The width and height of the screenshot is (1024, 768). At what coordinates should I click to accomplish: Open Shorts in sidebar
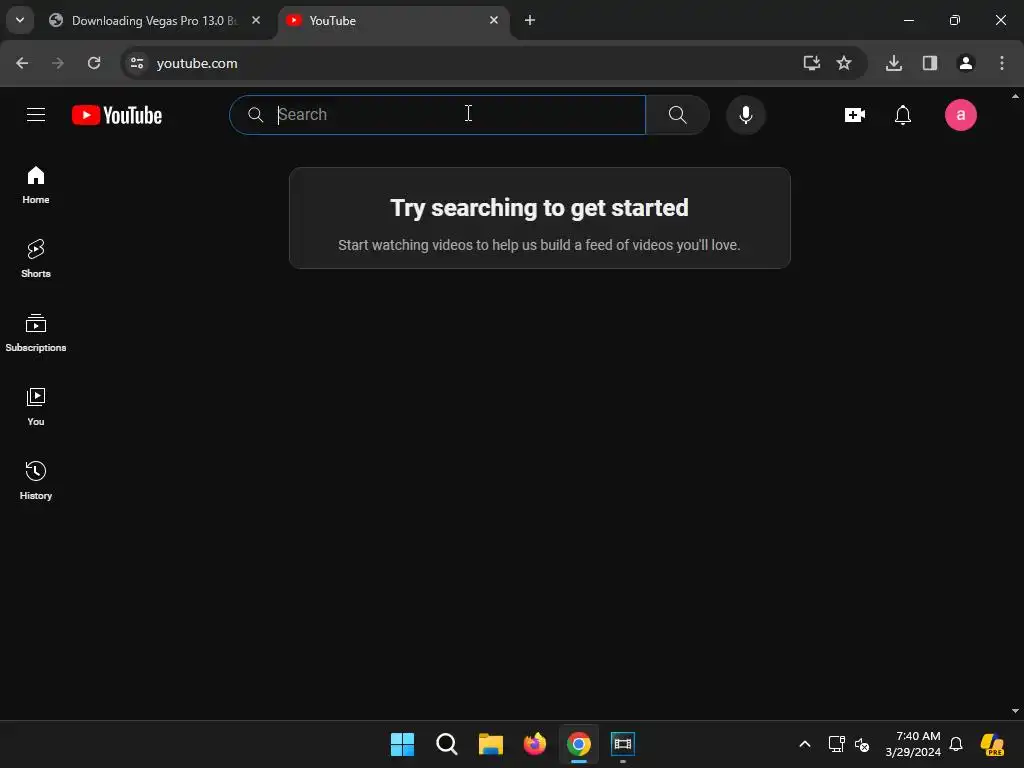pos(36,259)
